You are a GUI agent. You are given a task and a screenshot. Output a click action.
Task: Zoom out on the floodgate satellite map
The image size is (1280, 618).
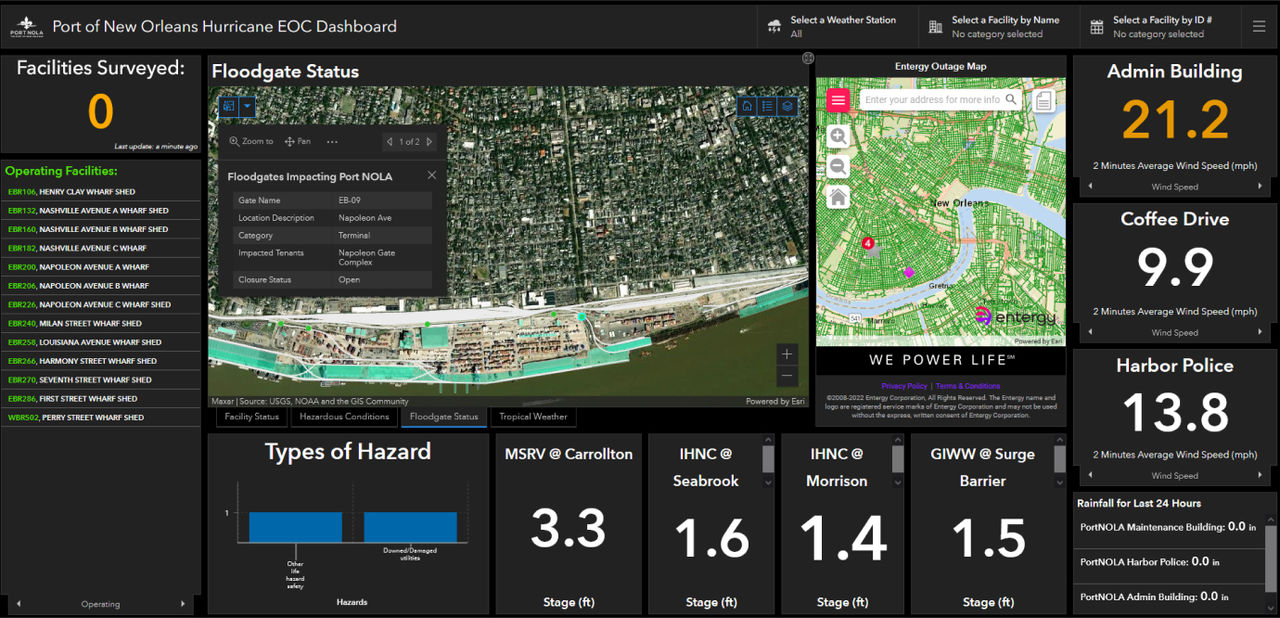787,376
